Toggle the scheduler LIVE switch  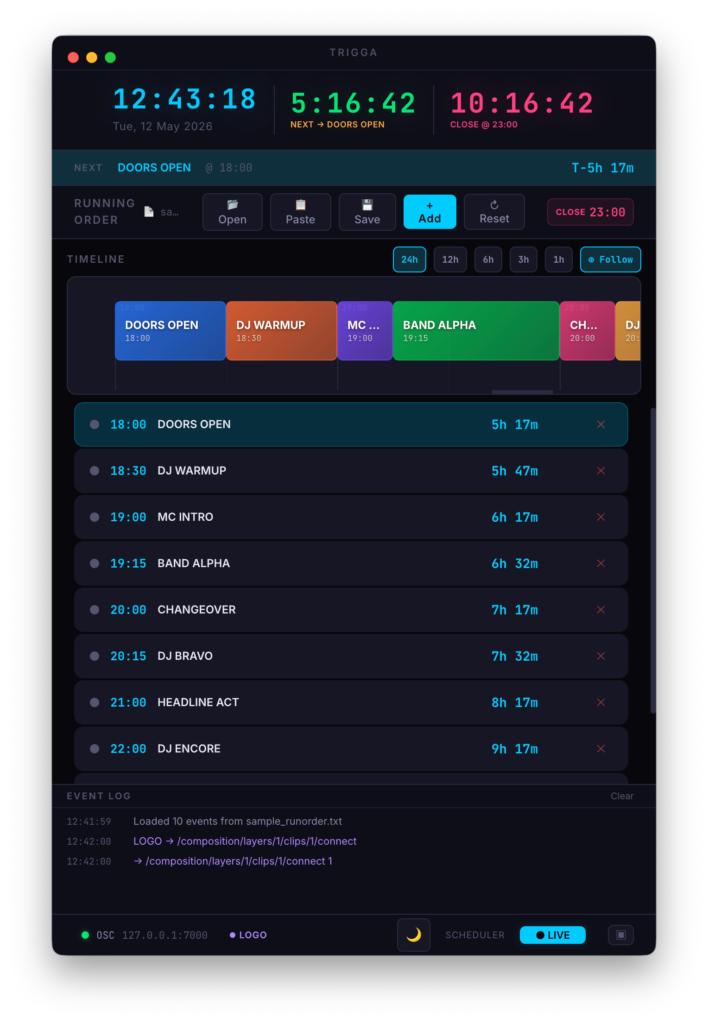(553, 935)
